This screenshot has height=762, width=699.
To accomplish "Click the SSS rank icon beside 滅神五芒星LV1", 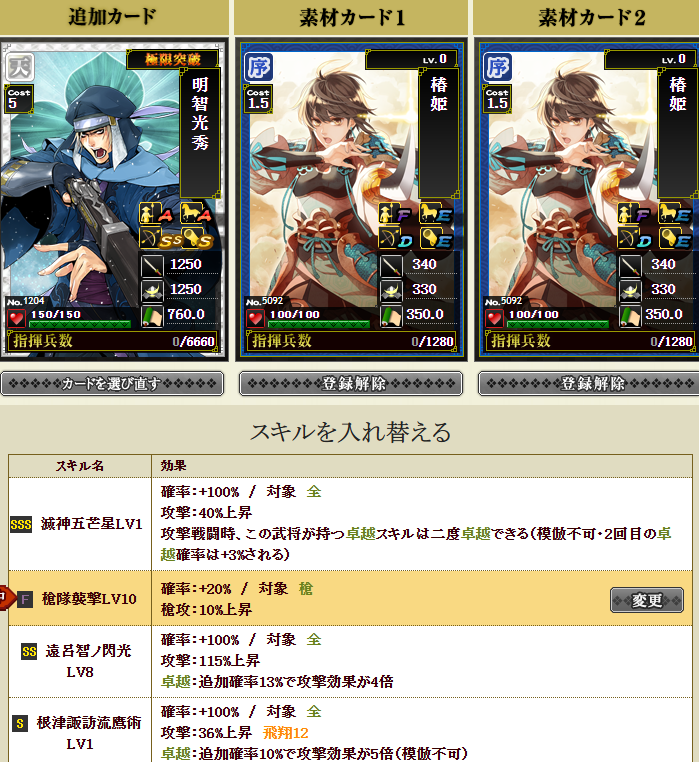I will (x=21, y=524).
